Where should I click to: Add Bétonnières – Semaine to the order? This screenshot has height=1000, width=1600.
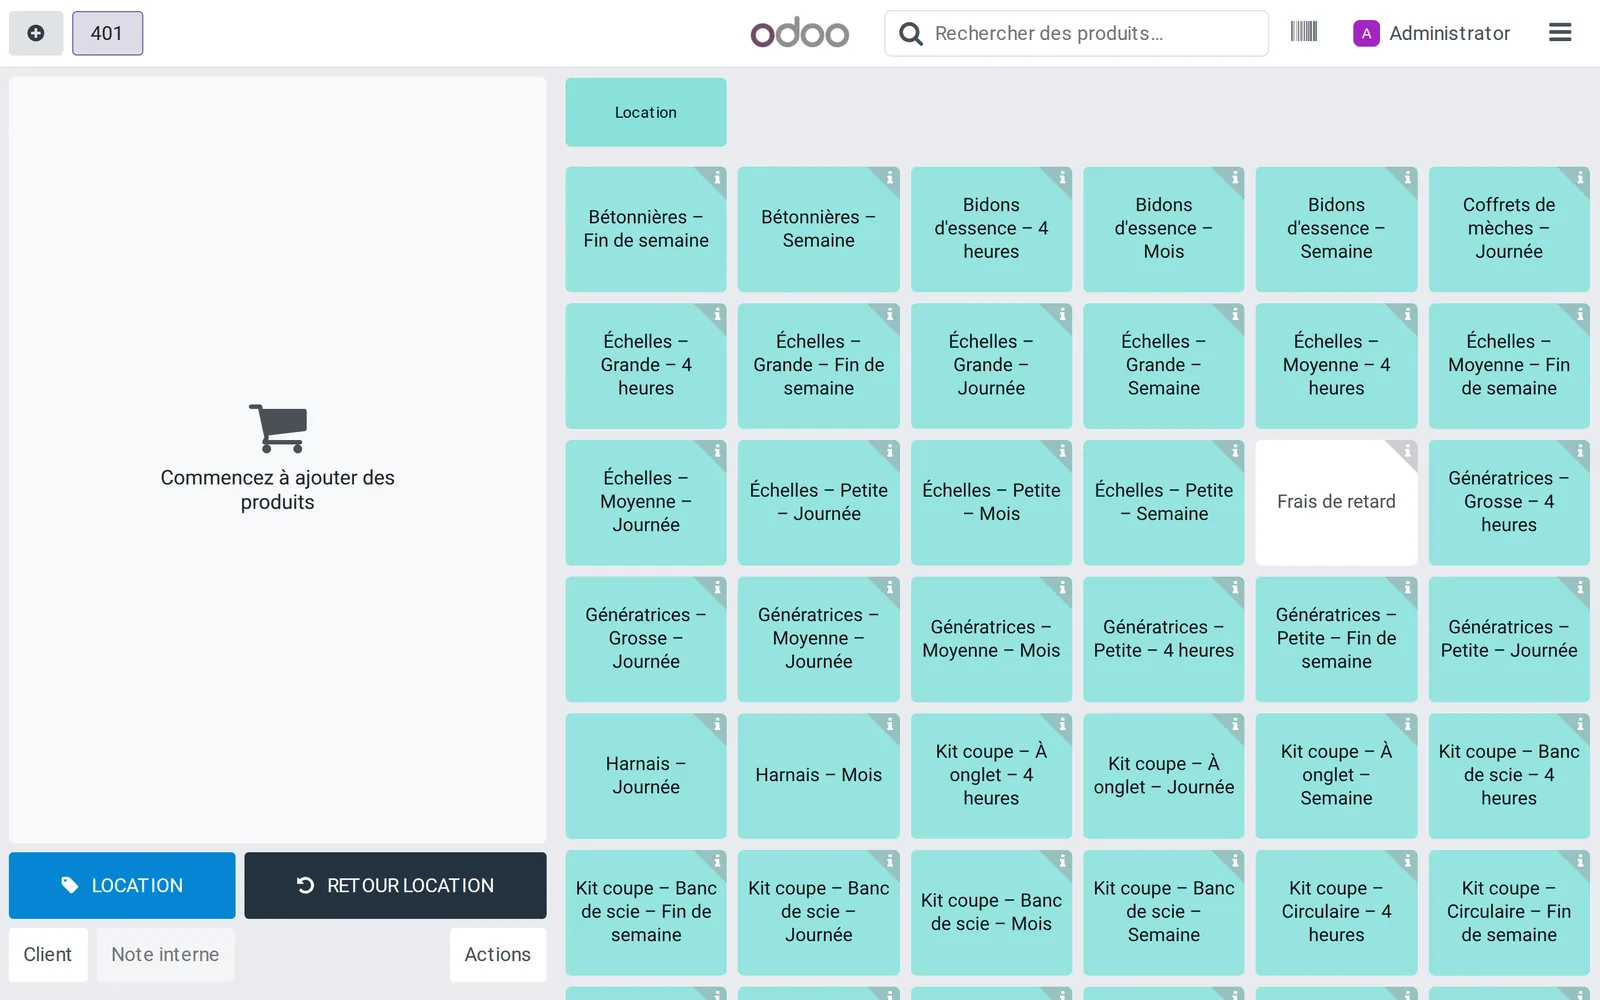click(818, 229)
